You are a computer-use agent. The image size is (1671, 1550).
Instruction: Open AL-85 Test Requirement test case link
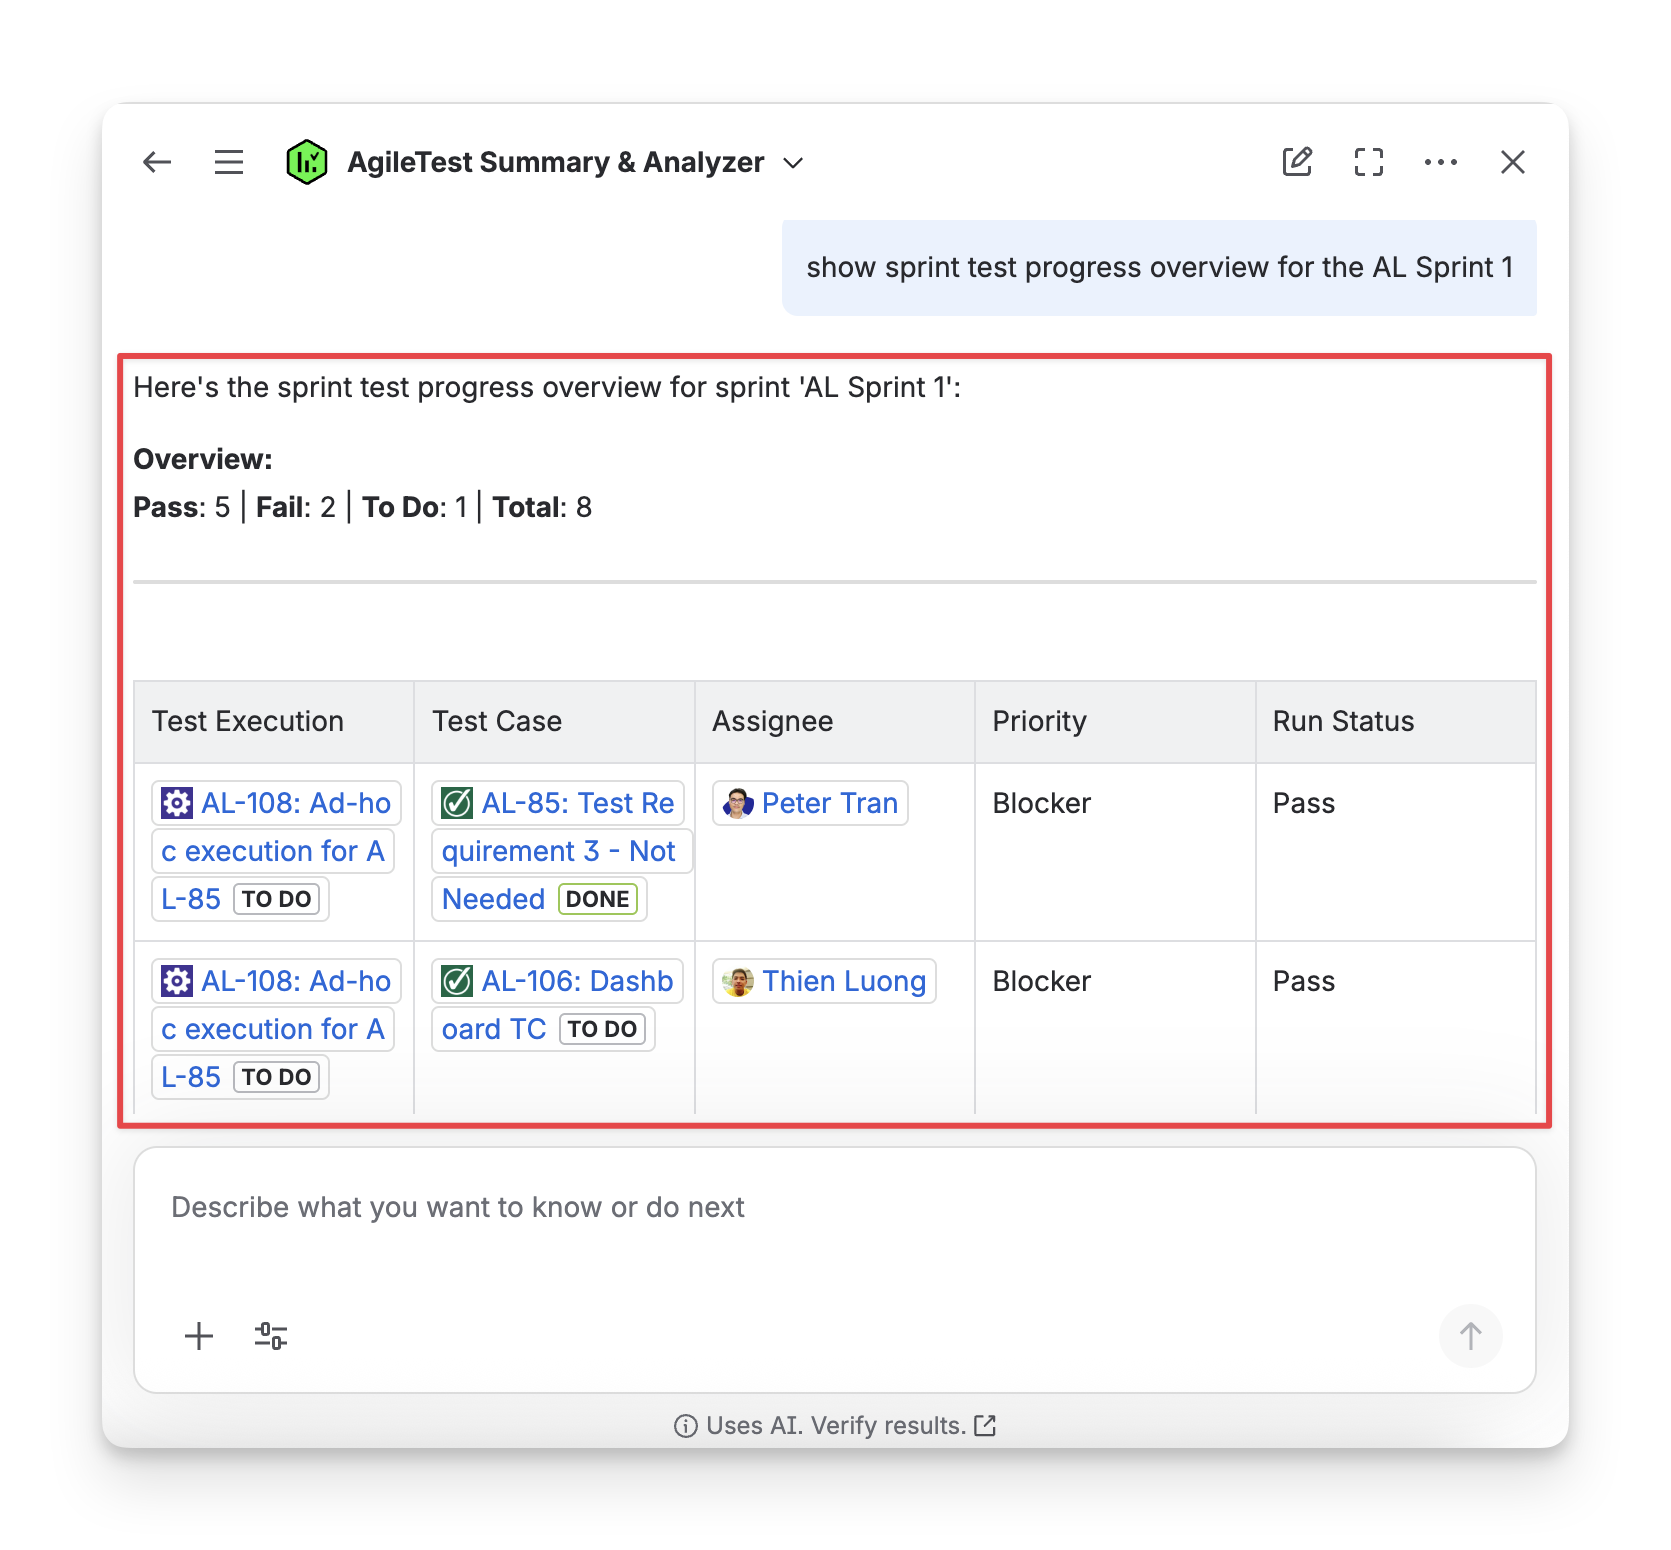tap(576, 803)
